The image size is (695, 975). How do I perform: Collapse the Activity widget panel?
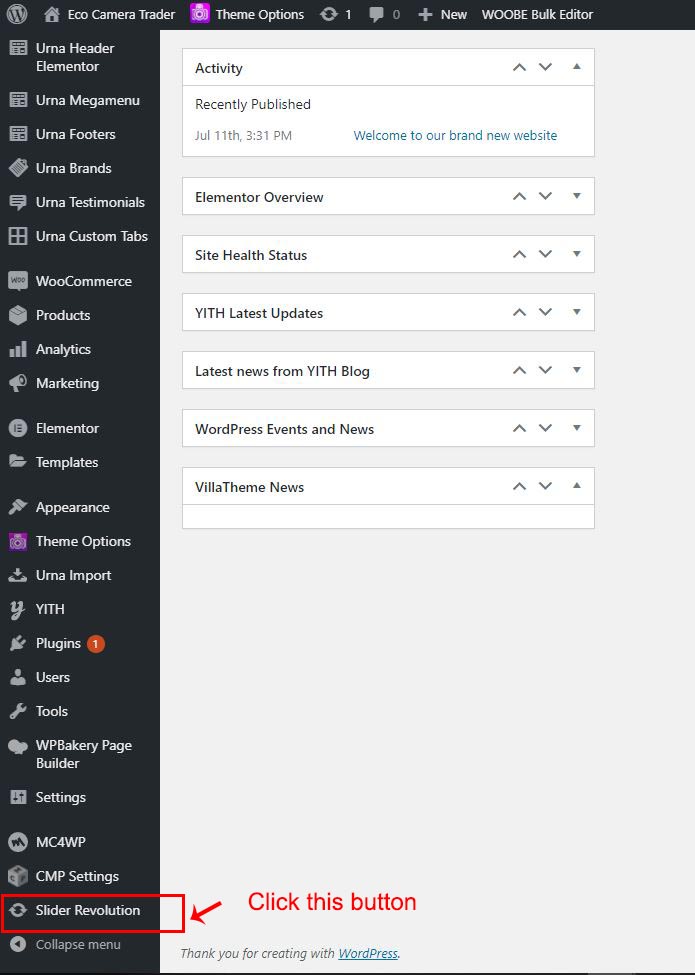(x=576, y=67)
